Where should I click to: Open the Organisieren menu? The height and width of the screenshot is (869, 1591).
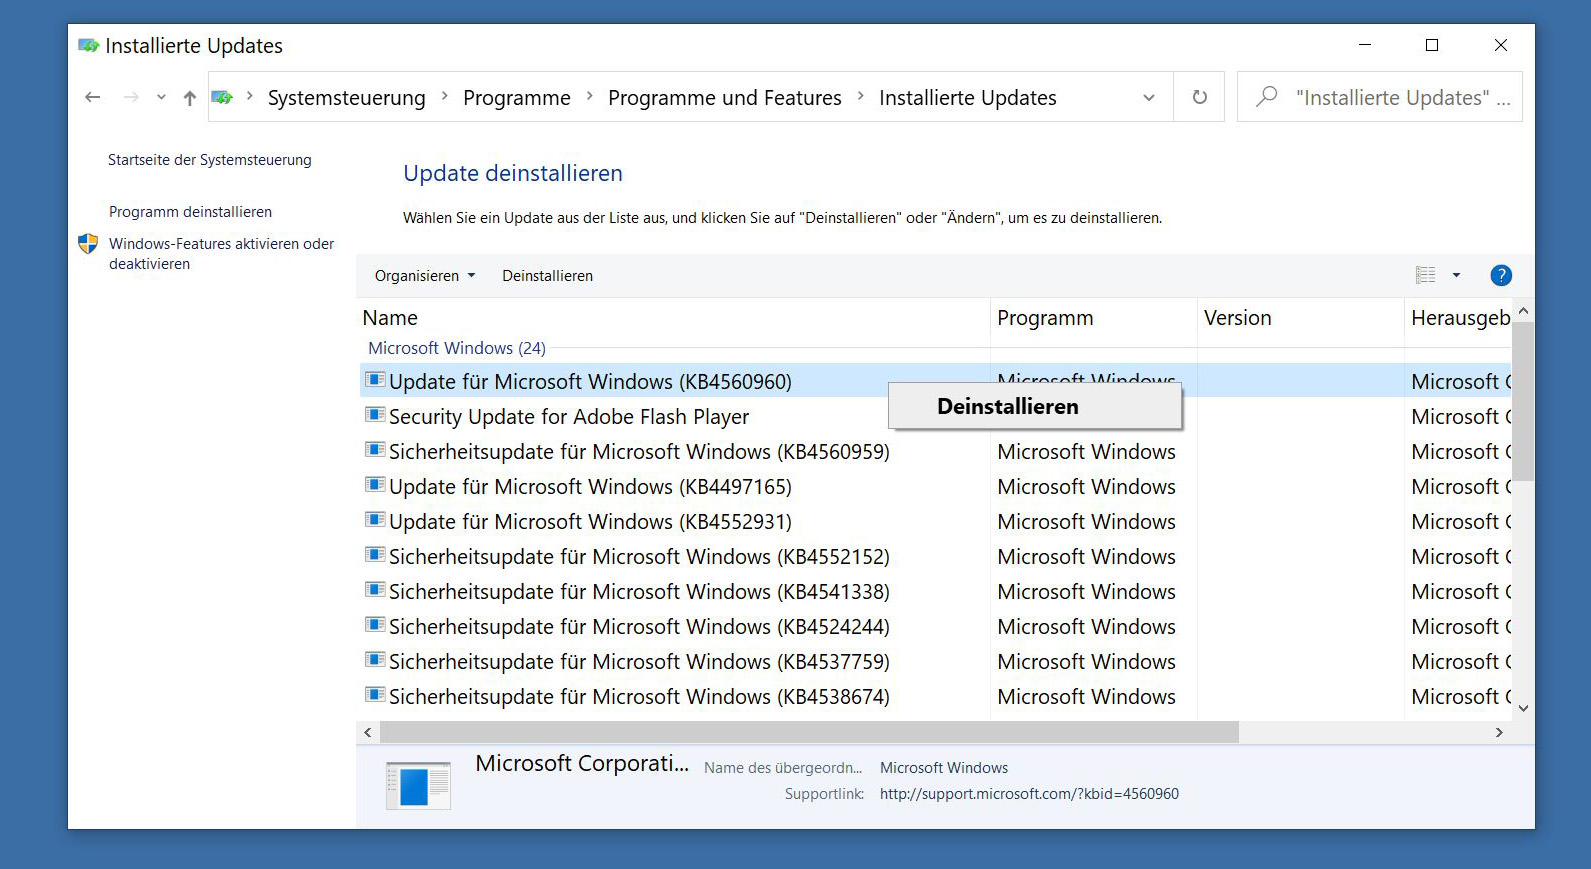click(x=425, y=276)
